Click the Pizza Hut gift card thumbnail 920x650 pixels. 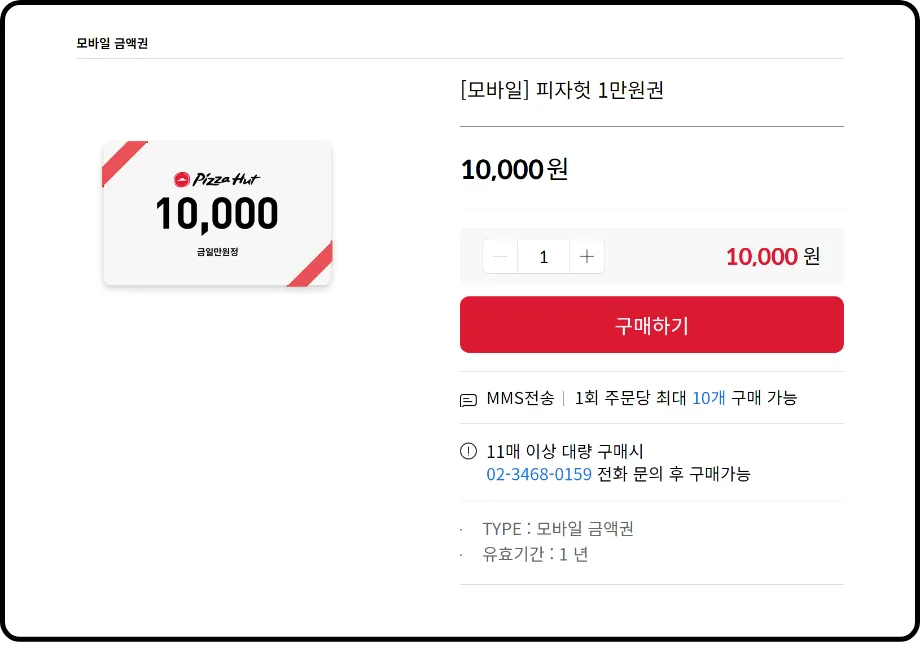[218, 214]
